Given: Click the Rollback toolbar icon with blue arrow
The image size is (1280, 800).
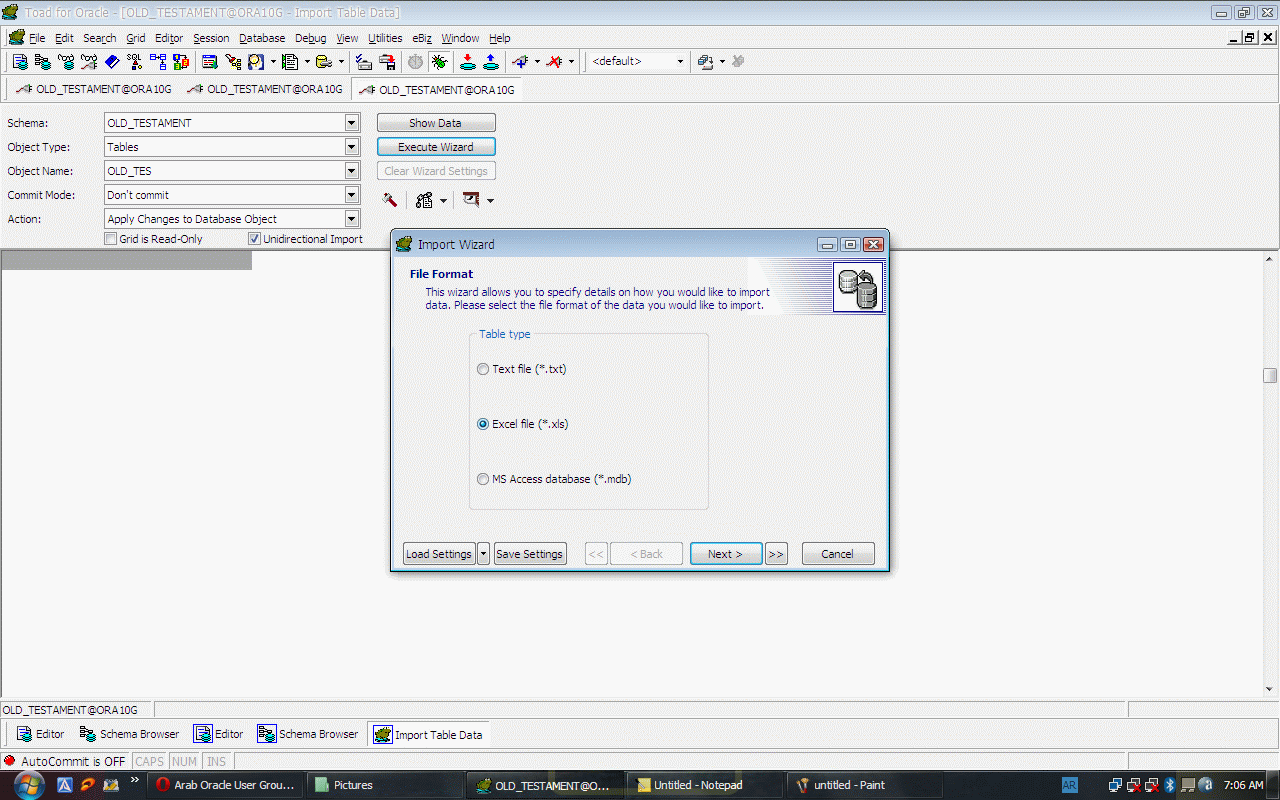Looking at the screenshot, I should tap(491, 62).
